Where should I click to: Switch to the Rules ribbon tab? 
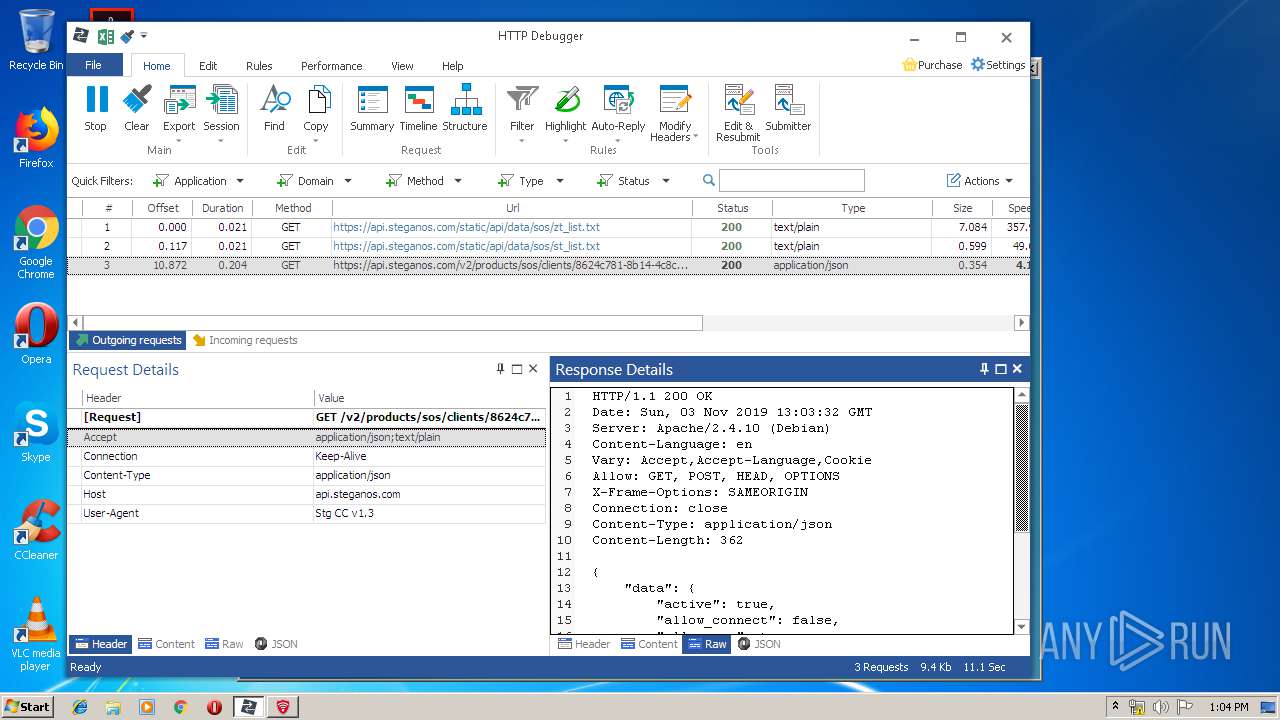(259, 66)
